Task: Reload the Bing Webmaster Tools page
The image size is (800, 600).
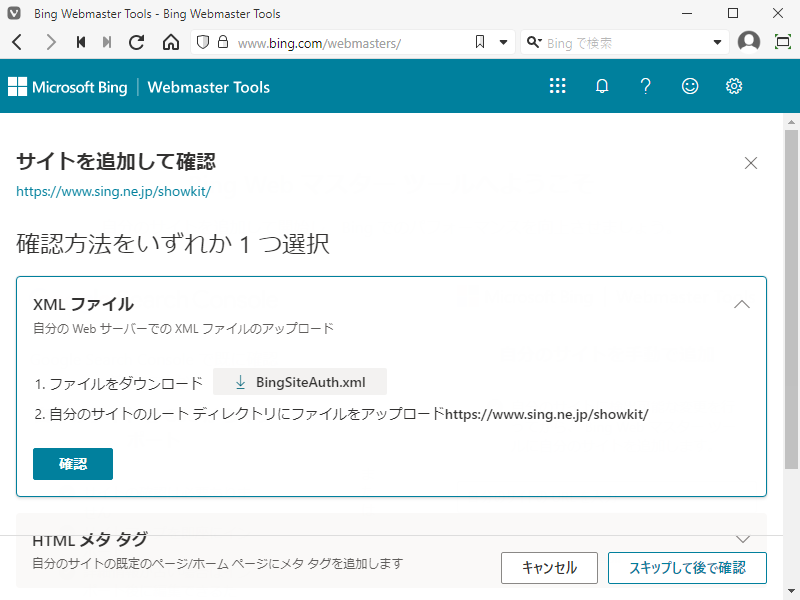Action: [x=136, y=42]
